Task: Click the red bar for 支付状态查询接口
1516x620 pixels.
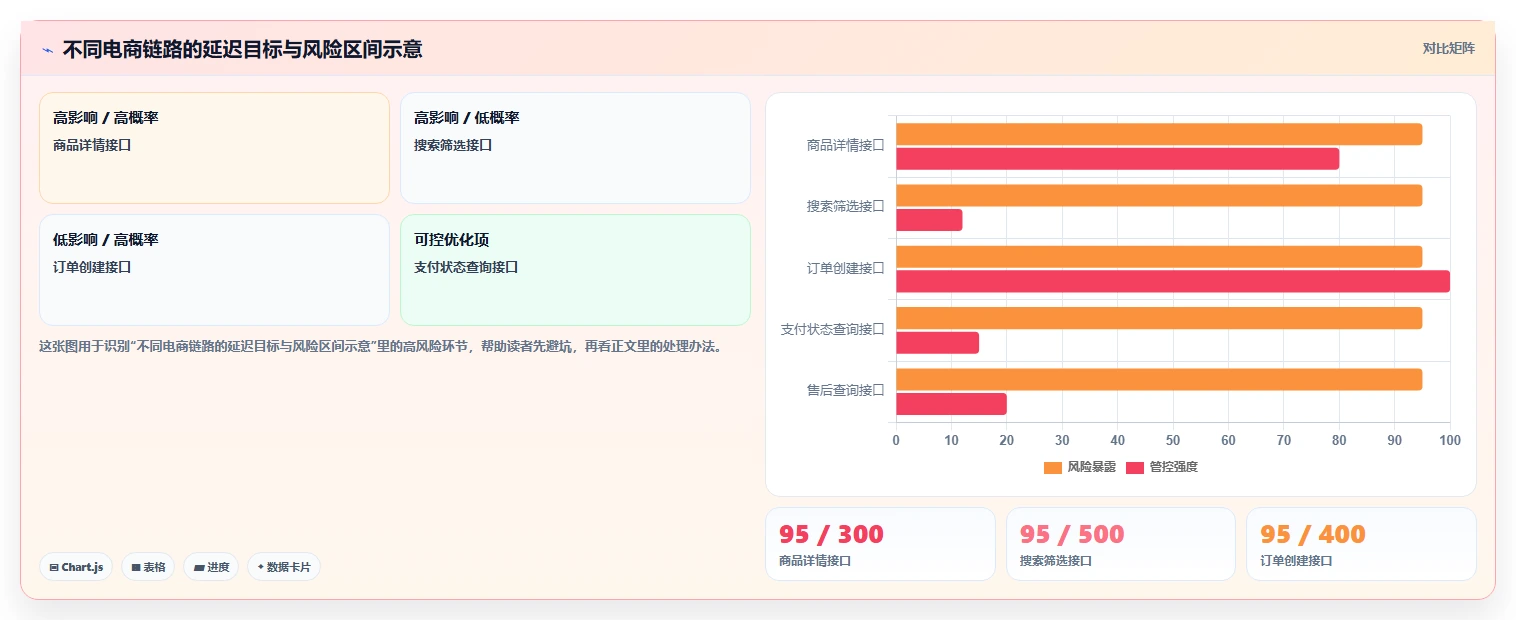Action: coord(937,343)
